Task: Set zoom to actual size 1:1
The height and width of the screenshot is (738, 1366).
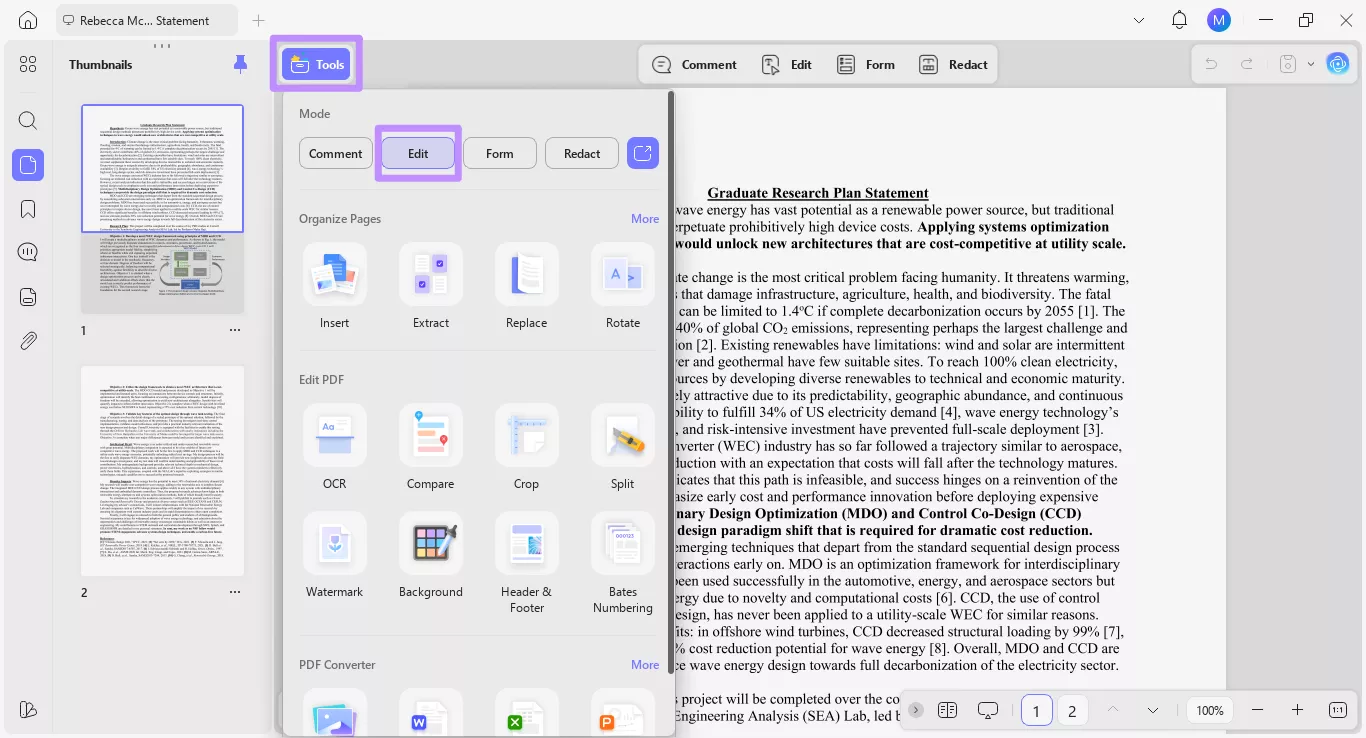Action: [1338, 710]
